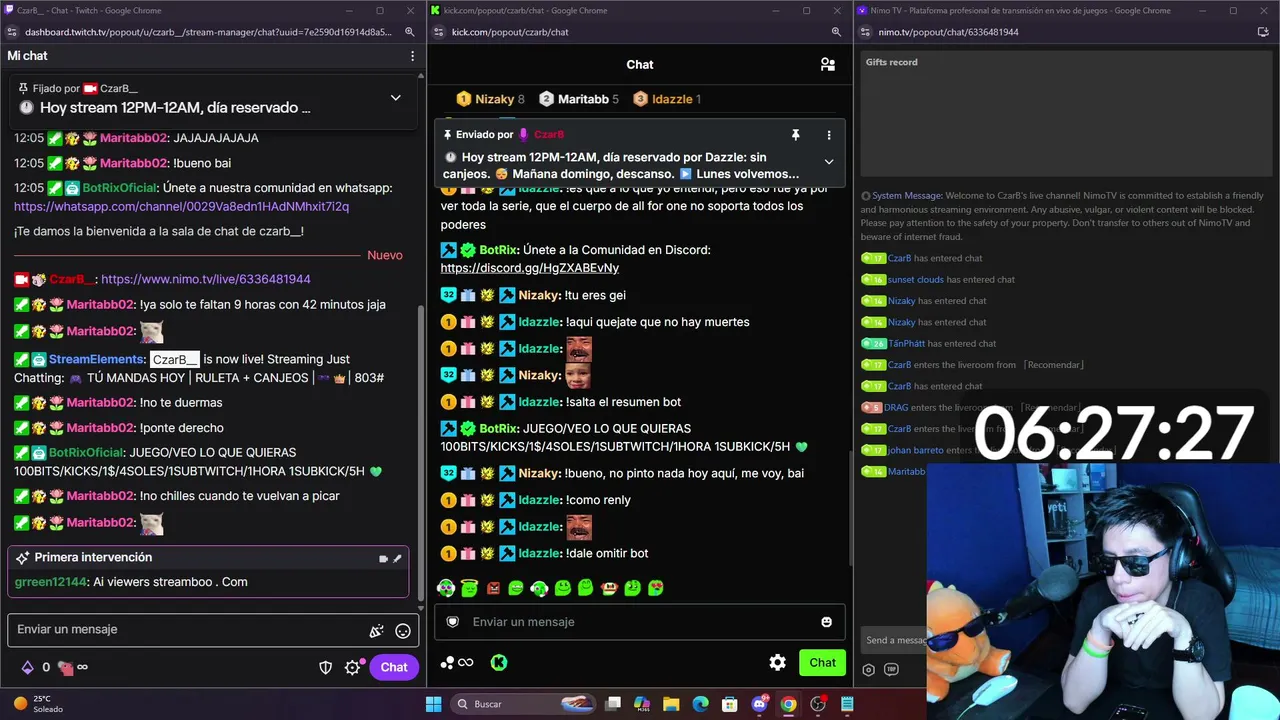Insert the red angry quick emote in Kick

coord(493,588)
